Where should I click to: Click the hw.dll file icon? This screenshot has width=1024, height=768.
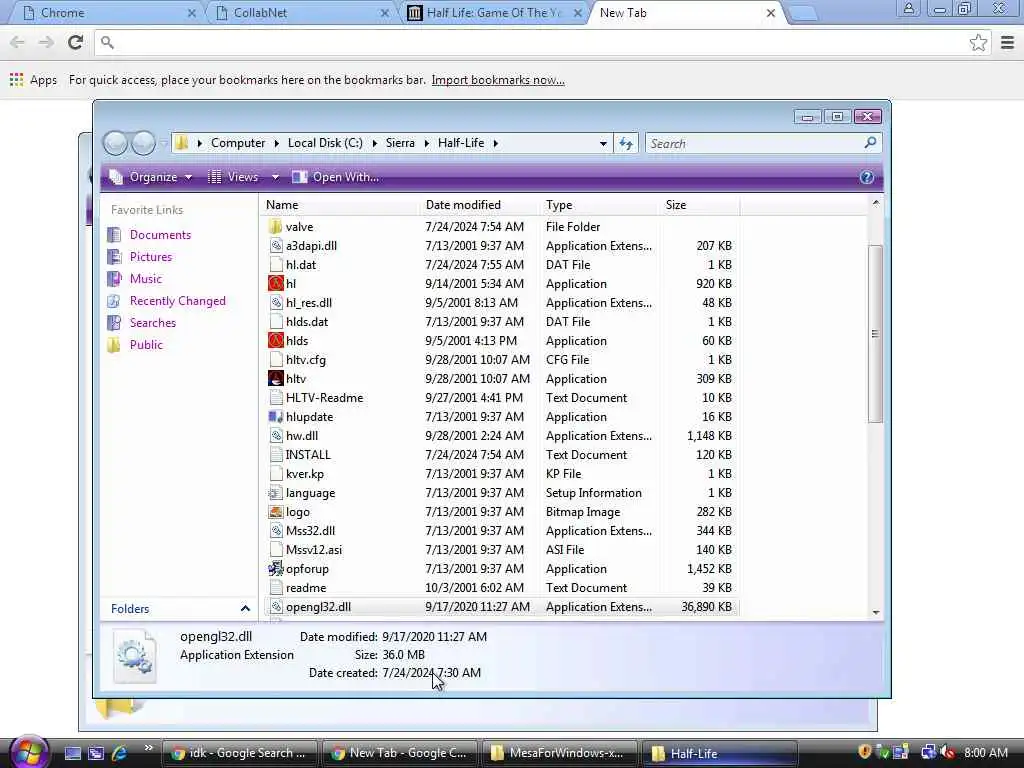pos(276,435)
